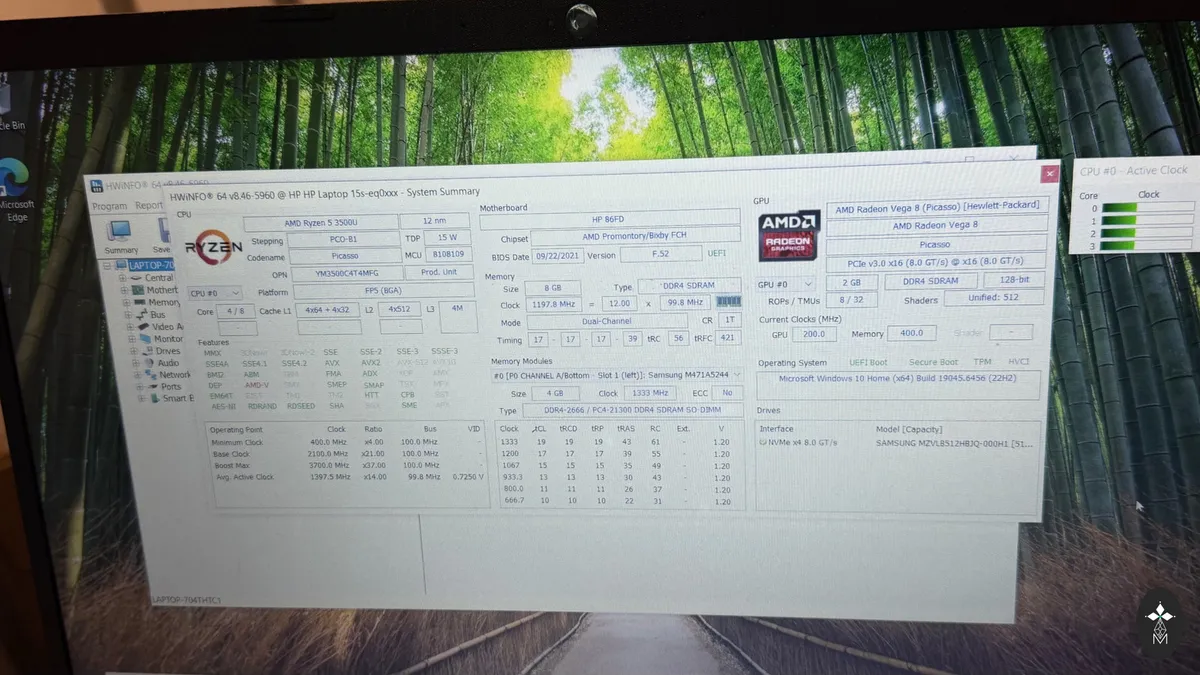Open Microsoft Edge desktop shortcut
Image resolution: width=1200 pixels, height=675 pixels.
click(x=16, y=190)
